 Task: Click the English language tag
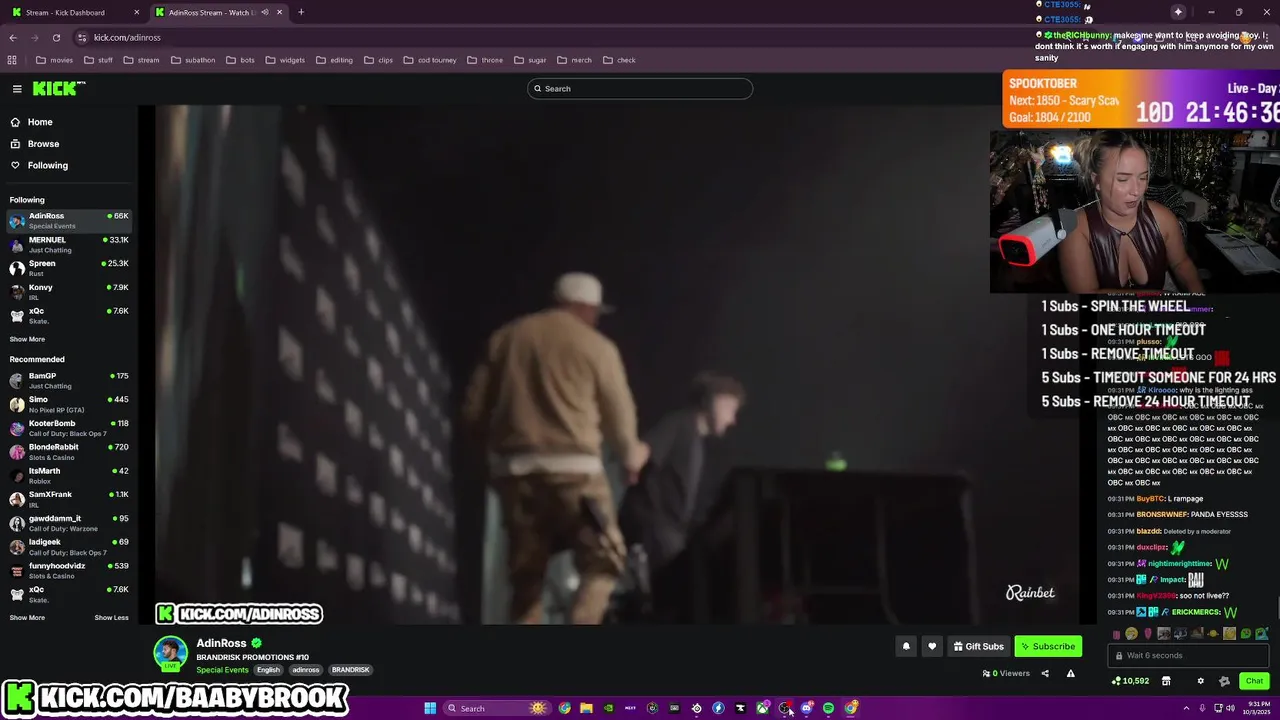pos(268,670)
